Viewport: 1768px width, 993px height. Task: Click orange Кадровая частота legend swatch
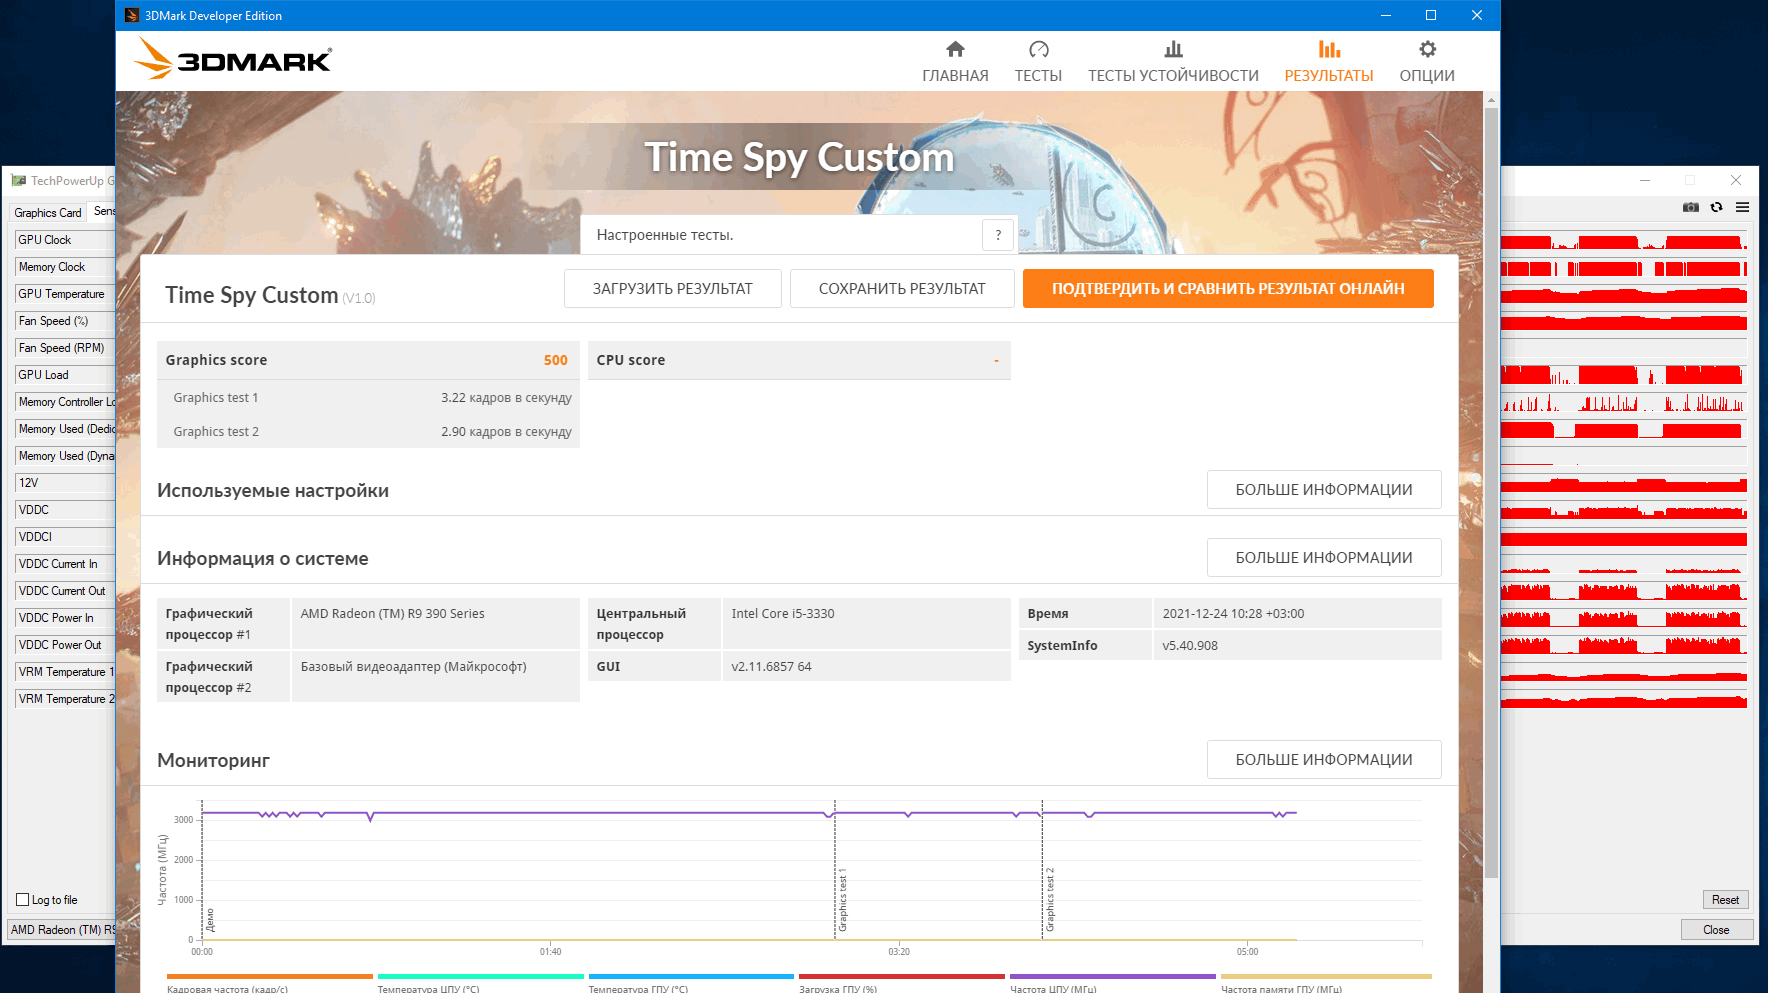(x=269, y=977)
